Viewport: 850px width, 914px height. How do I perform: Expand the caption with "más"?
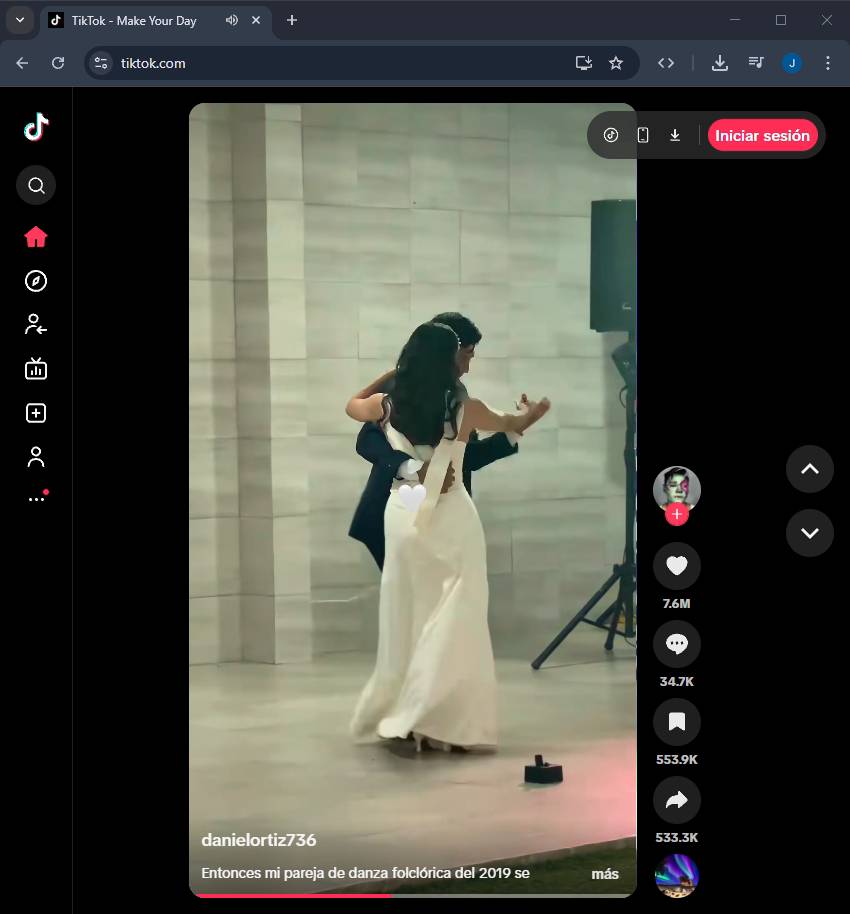(604, 874)
